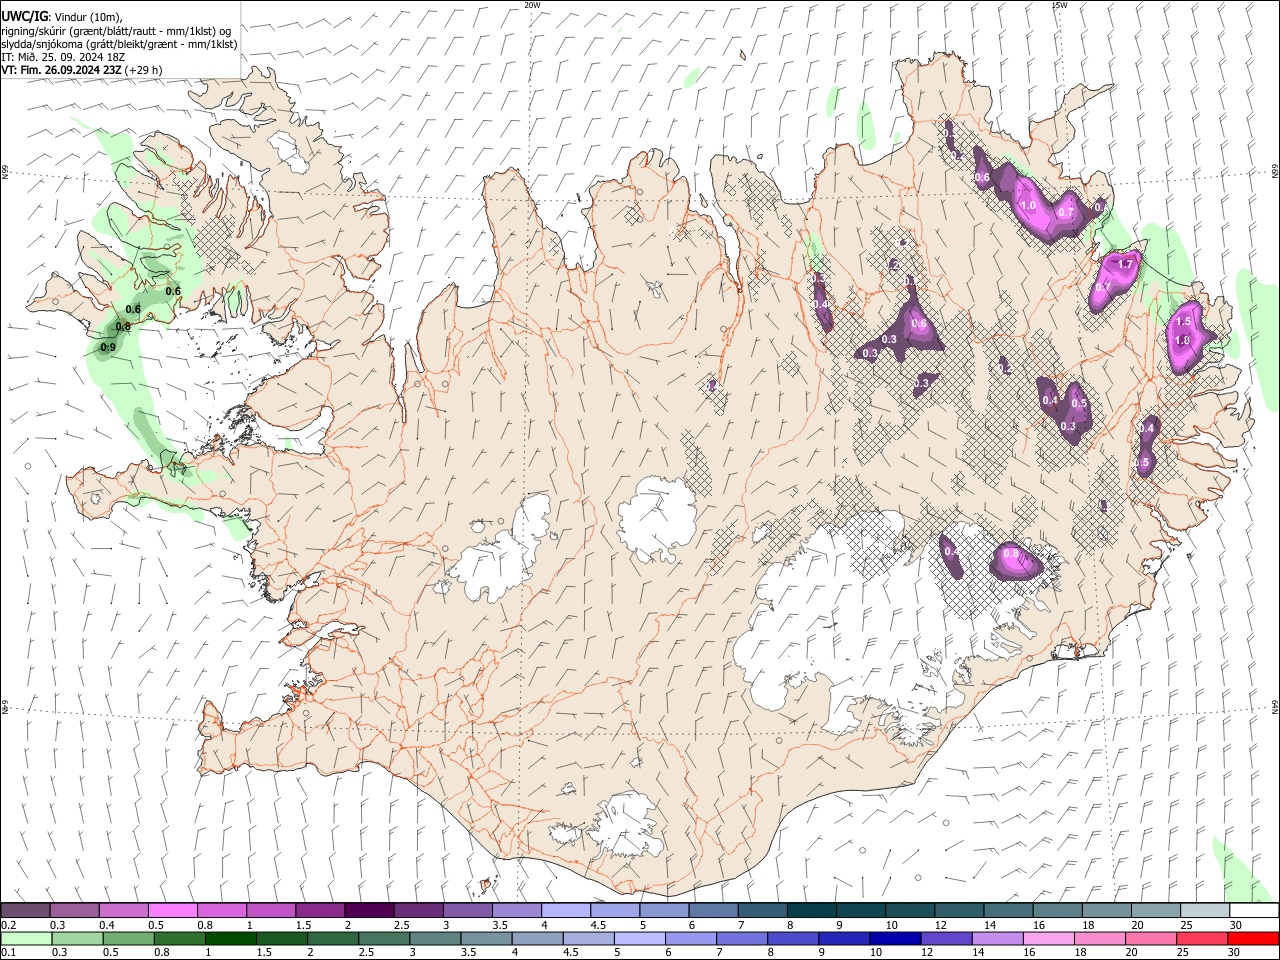
Task: Pick darkest green rain swatch between 1 and 1.5
Action: [x=230, y=939]
